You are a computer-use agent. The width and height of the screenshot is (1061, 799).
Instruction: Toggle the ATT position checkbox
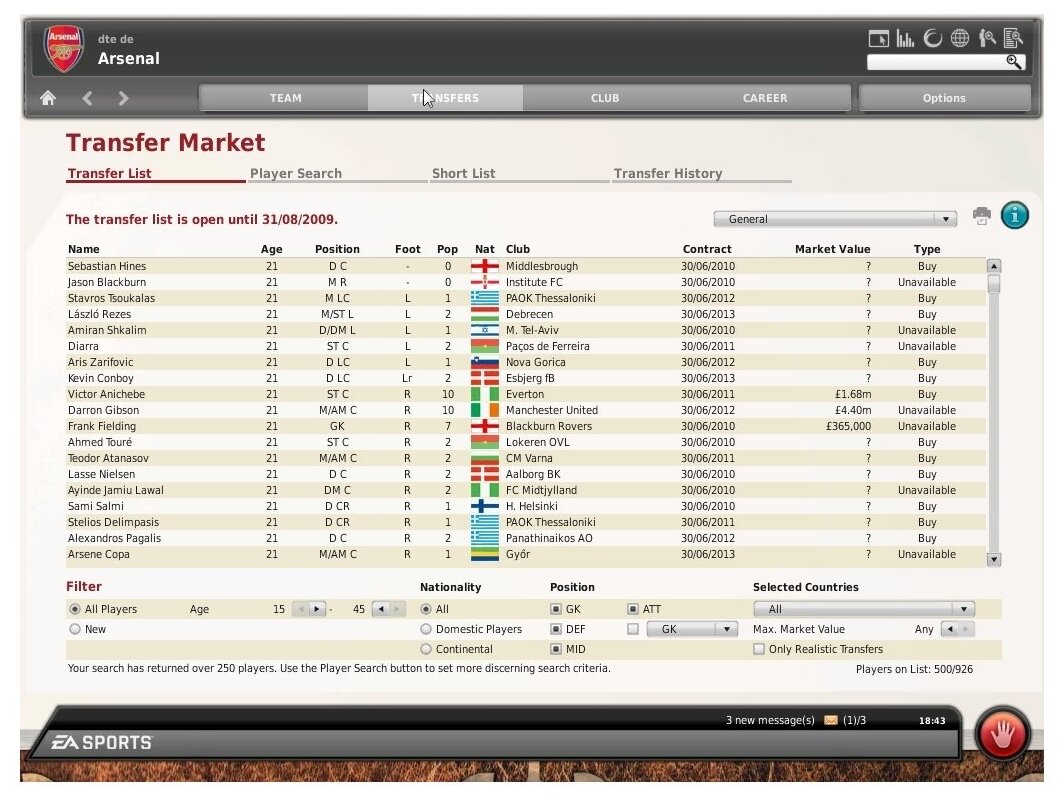tap(633, 609)
